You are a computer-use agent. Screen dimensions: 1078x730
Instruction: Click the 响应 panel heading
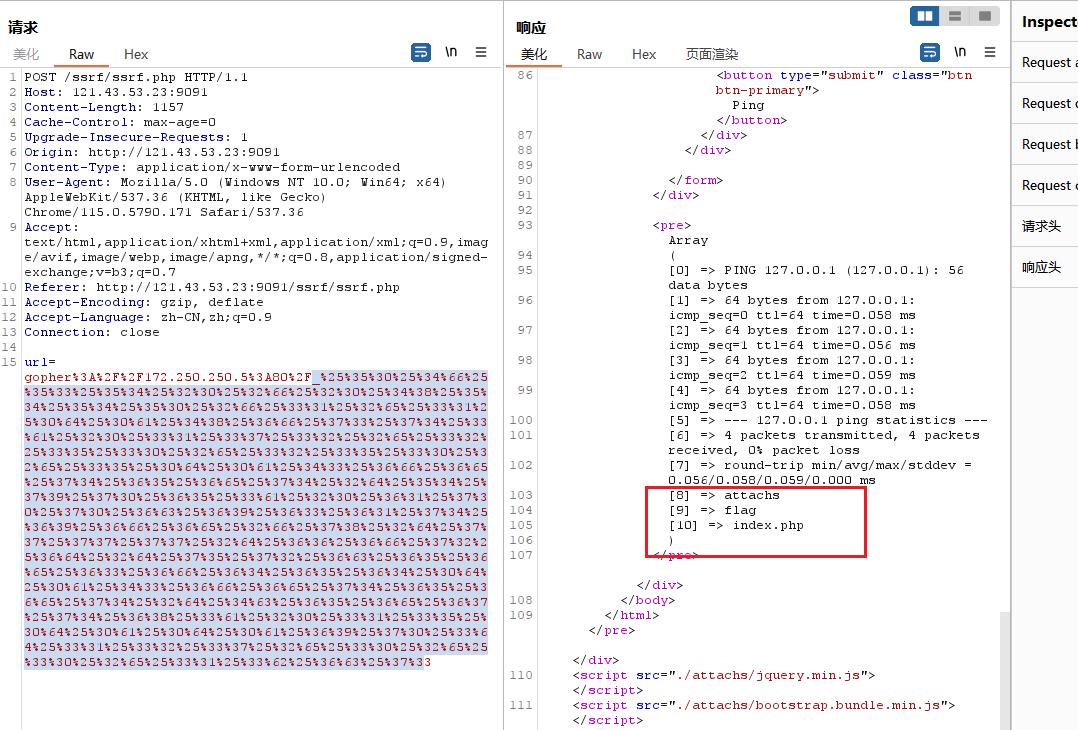(531, 27)
